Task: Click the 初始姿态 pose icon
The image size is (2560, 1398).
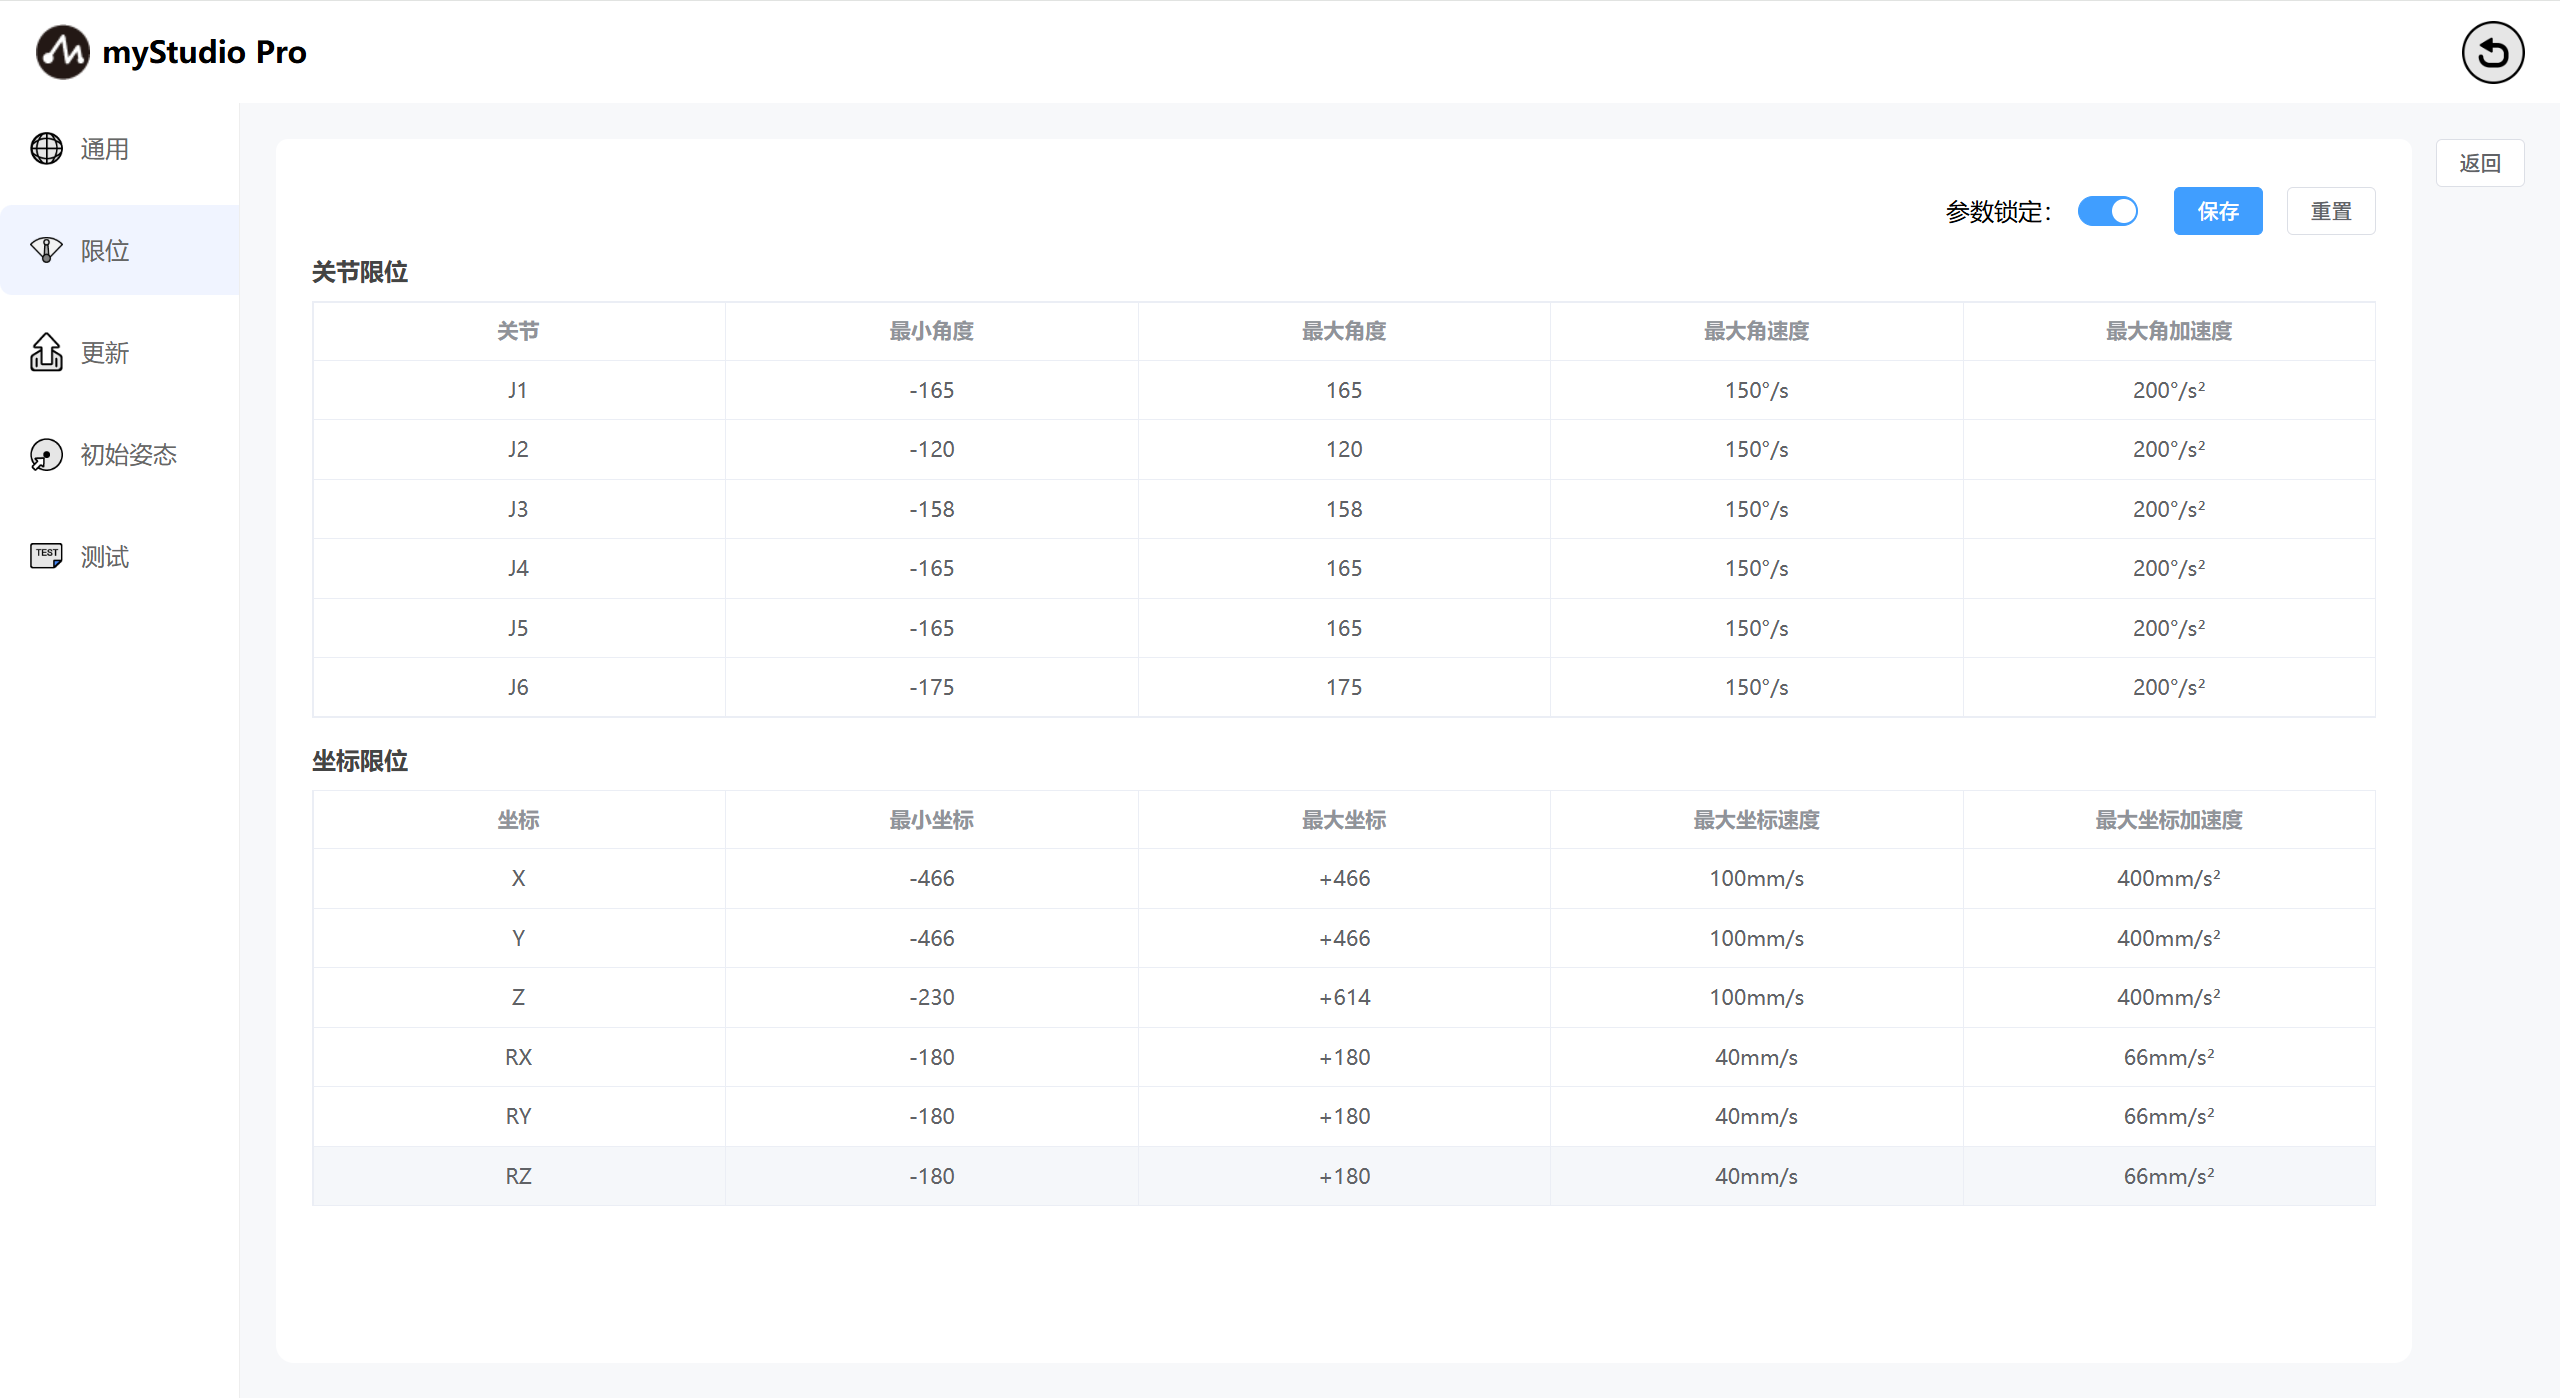Action: click(x=46, y=455)
